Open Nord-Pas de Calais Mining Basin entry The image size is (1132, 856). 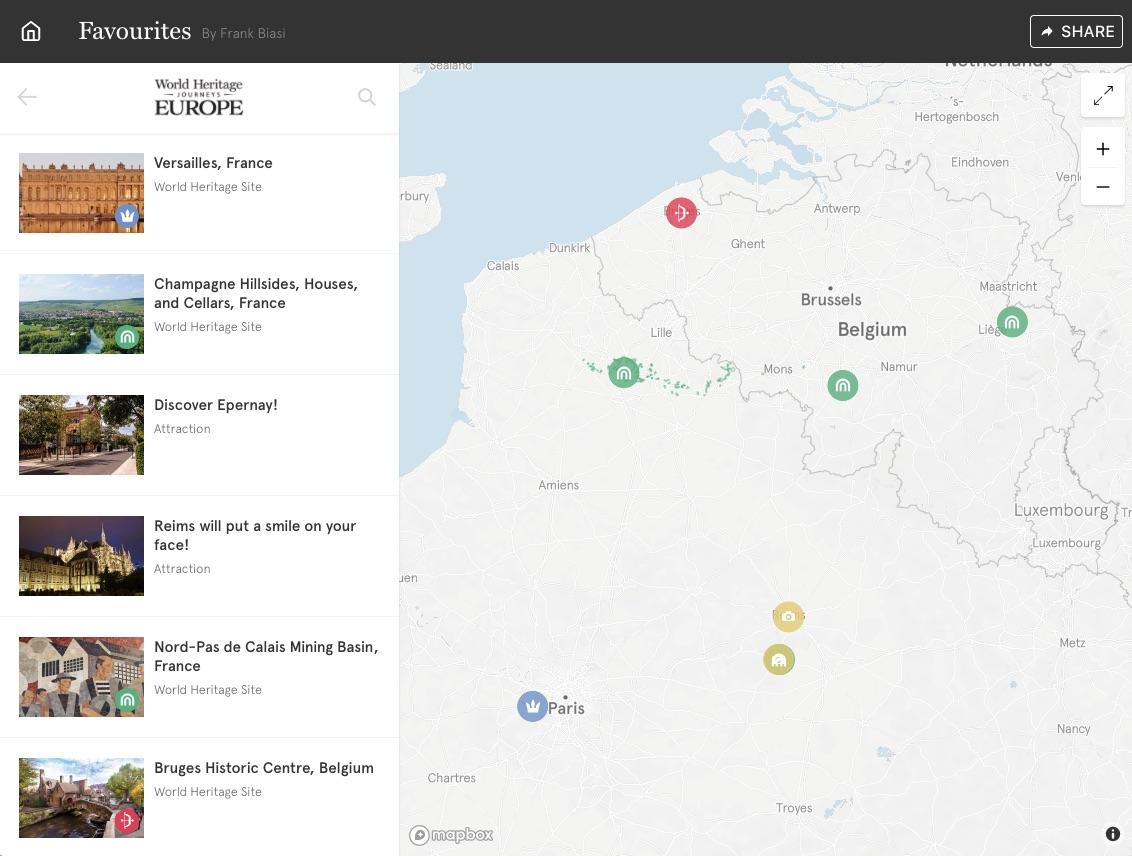tap(199, 677)
